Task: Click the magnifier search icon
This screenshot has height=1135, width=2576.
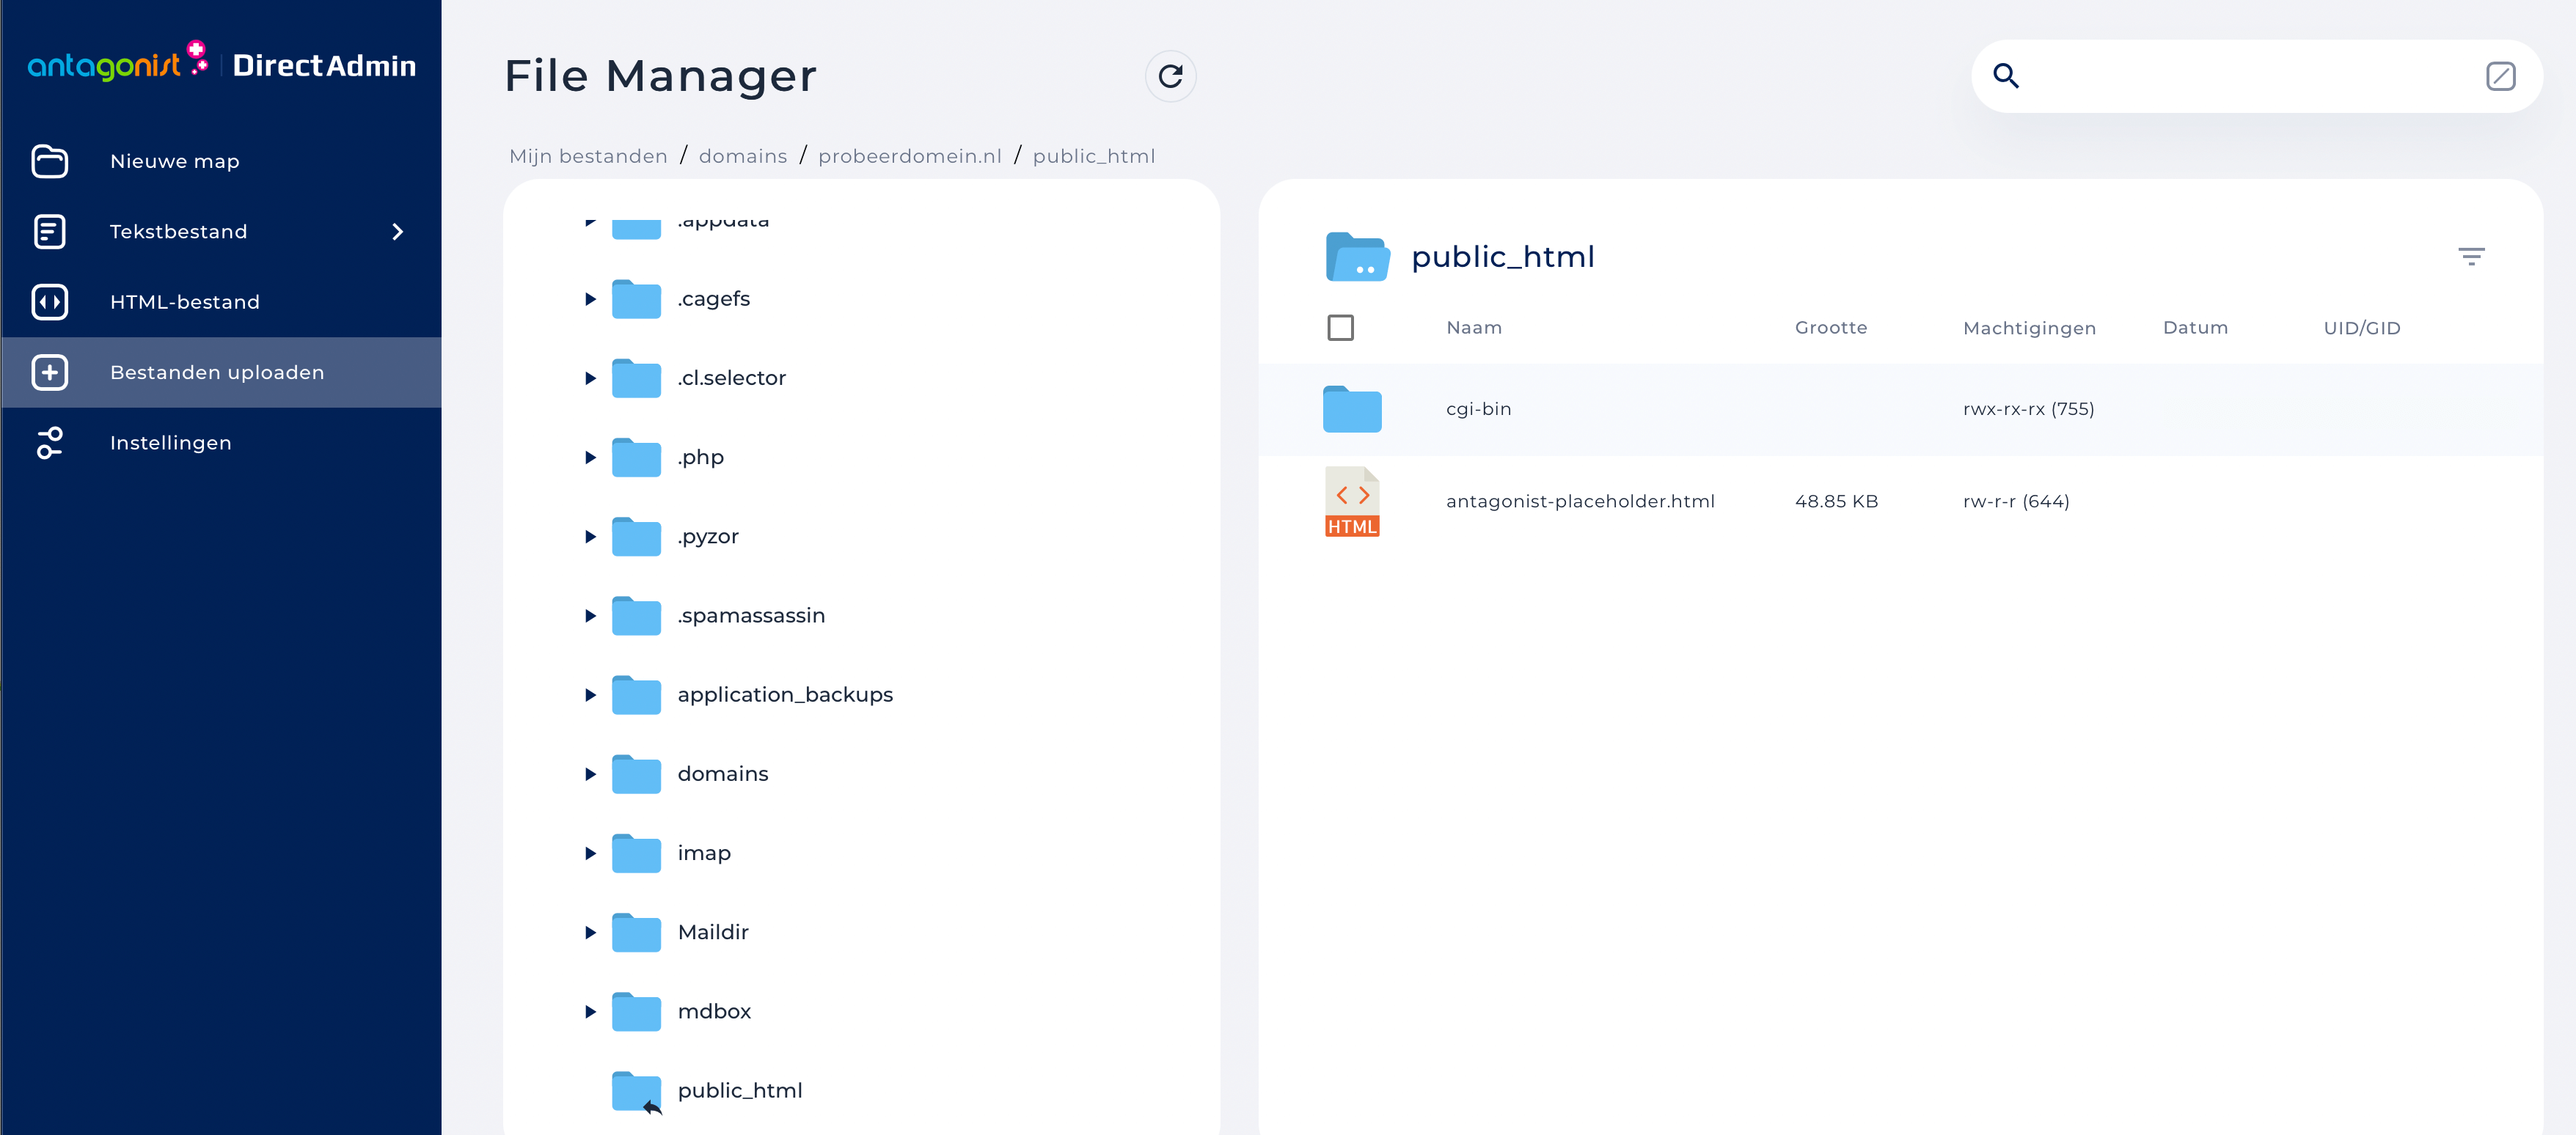Action: [x=2005, y=76]
